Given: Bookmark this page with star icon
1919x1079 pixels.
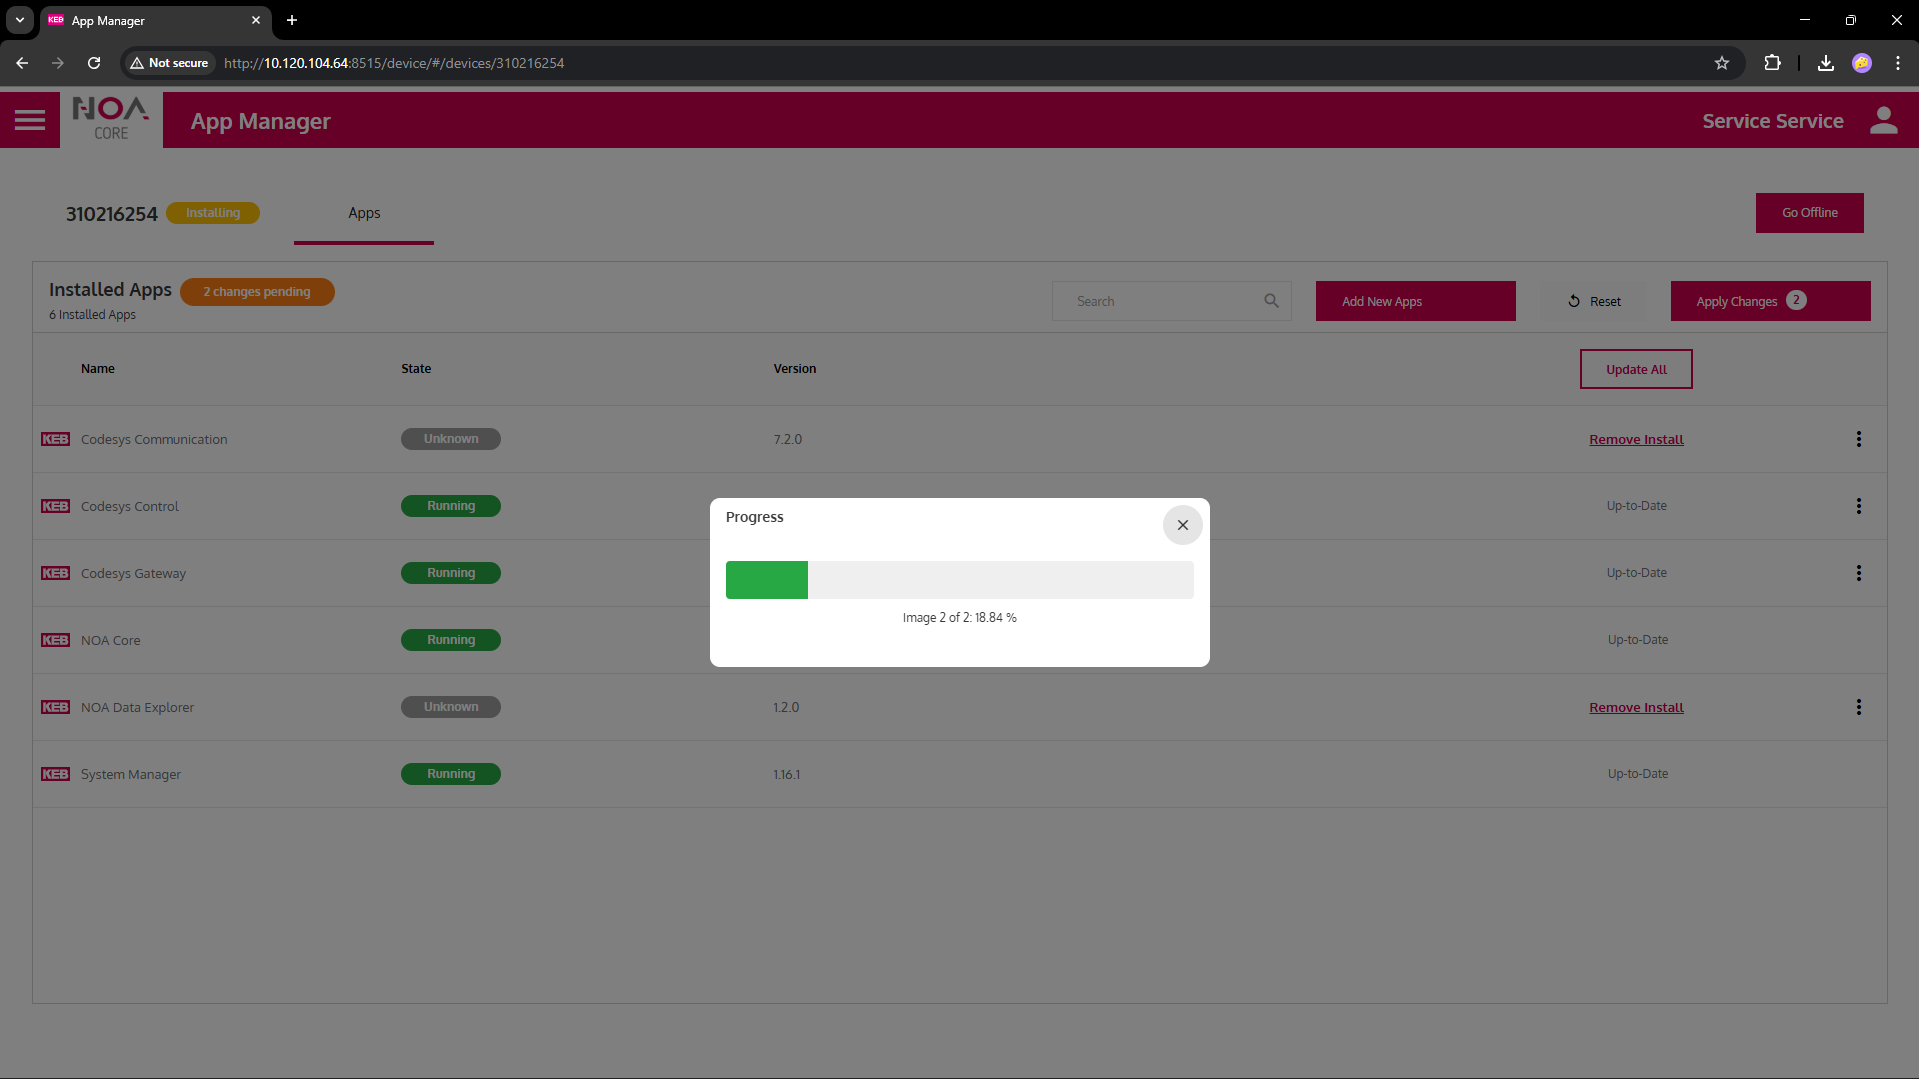Looking at the screenshot, I should [x=1721, y=63].
